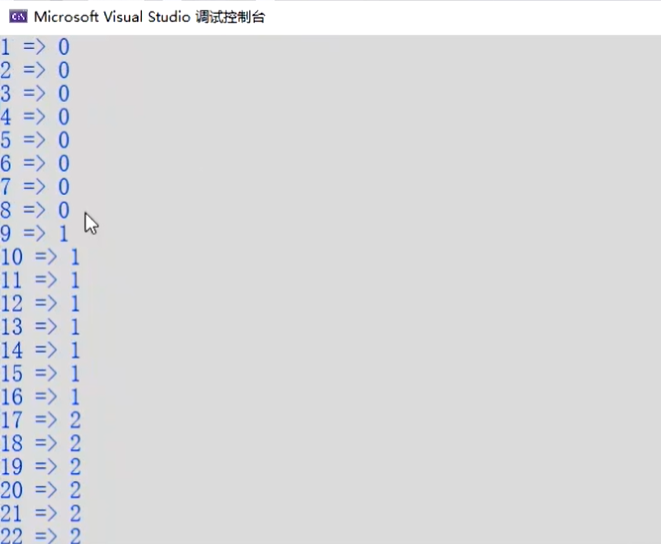Select the output line '2 => 0'
Image resolution: width=661 pixels, height=544 pixels.
coord(35,70)
